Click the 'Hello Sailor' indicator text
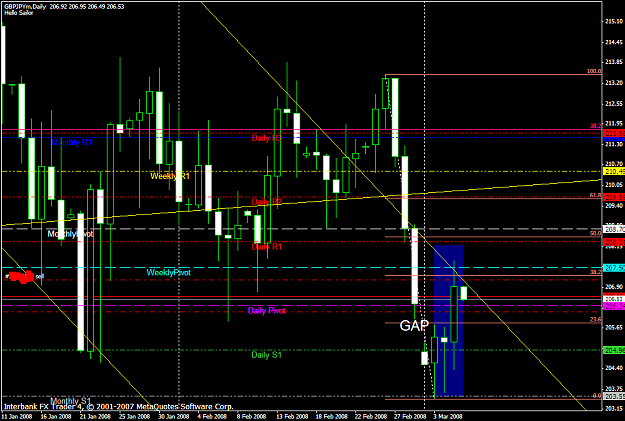The height and width of the screenshot is (421, 625). point(19,13)
